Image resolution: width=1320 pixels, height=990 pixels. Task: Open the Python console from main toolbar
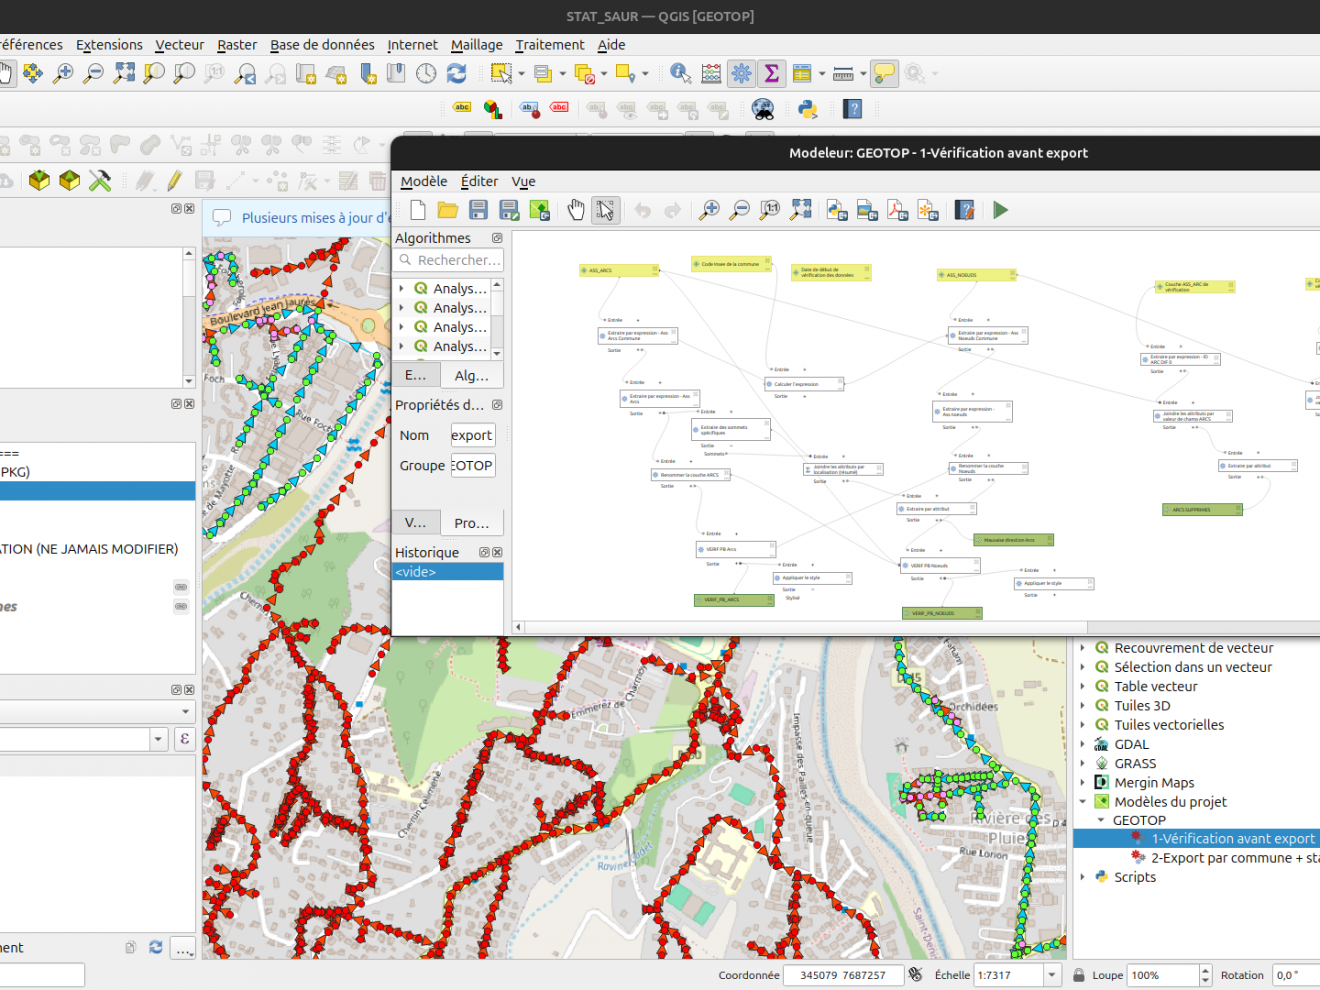808,109
